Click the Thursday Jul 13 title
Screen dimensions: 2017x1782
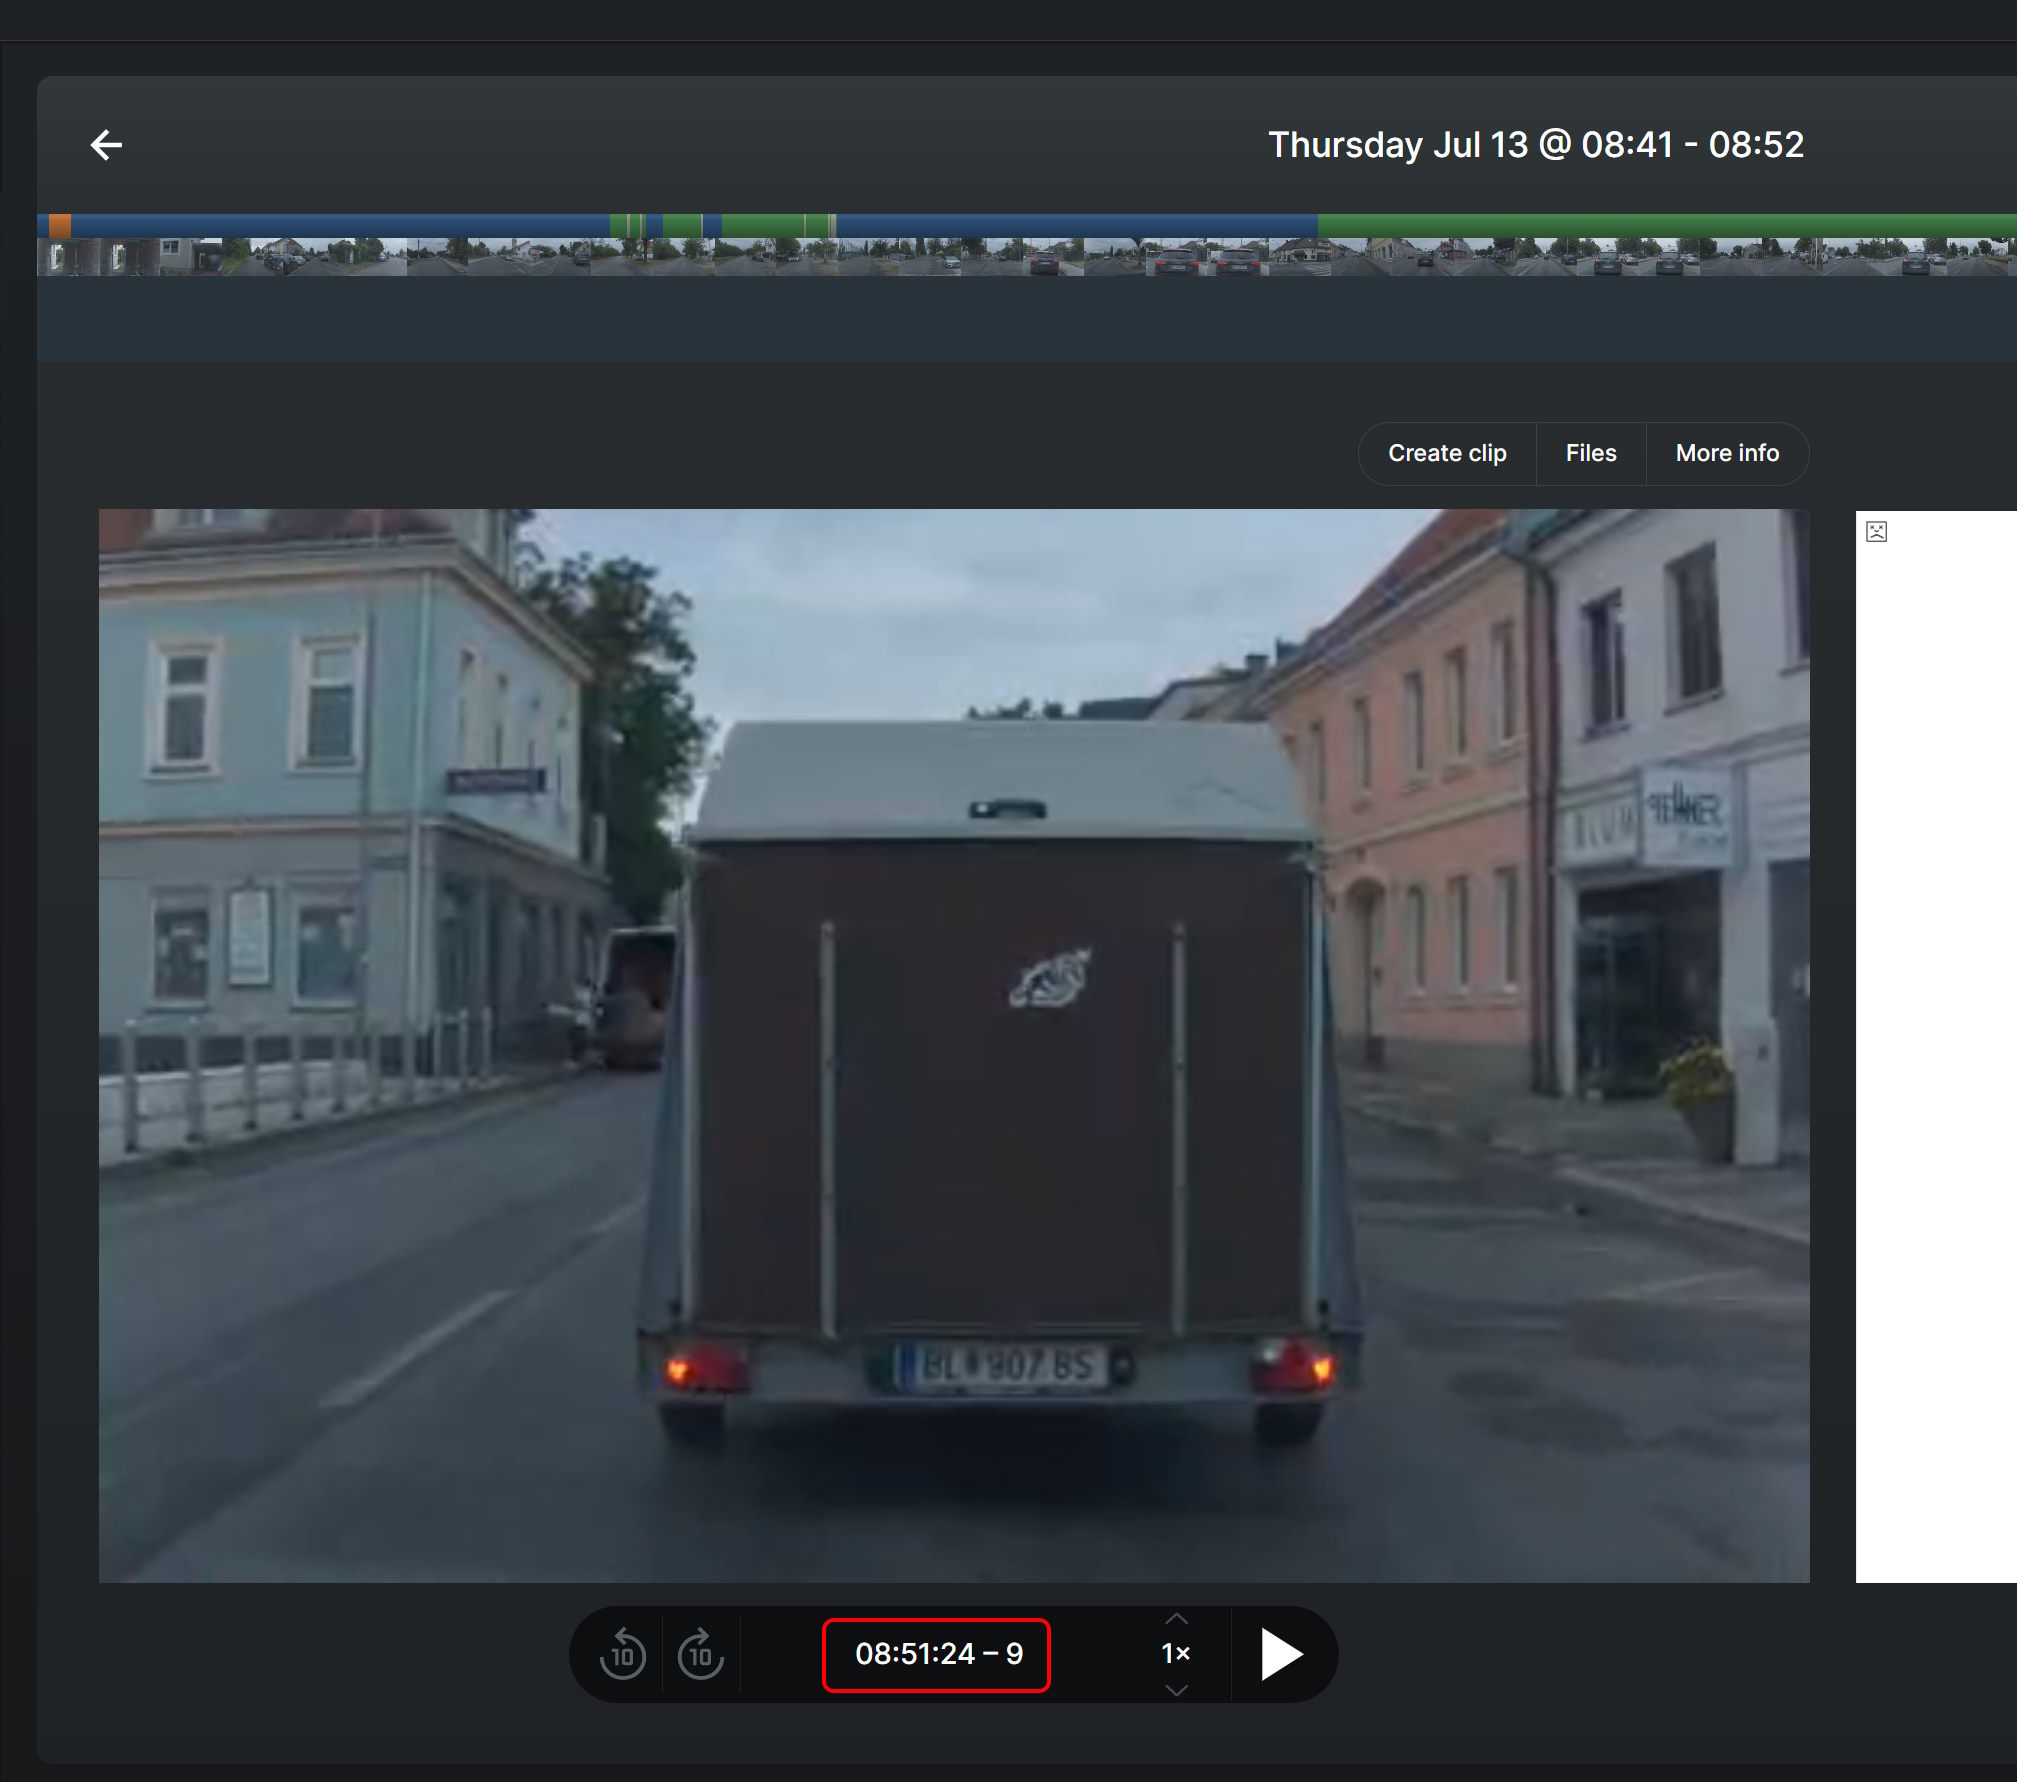pyautogui.click(x=1536, y=145)
